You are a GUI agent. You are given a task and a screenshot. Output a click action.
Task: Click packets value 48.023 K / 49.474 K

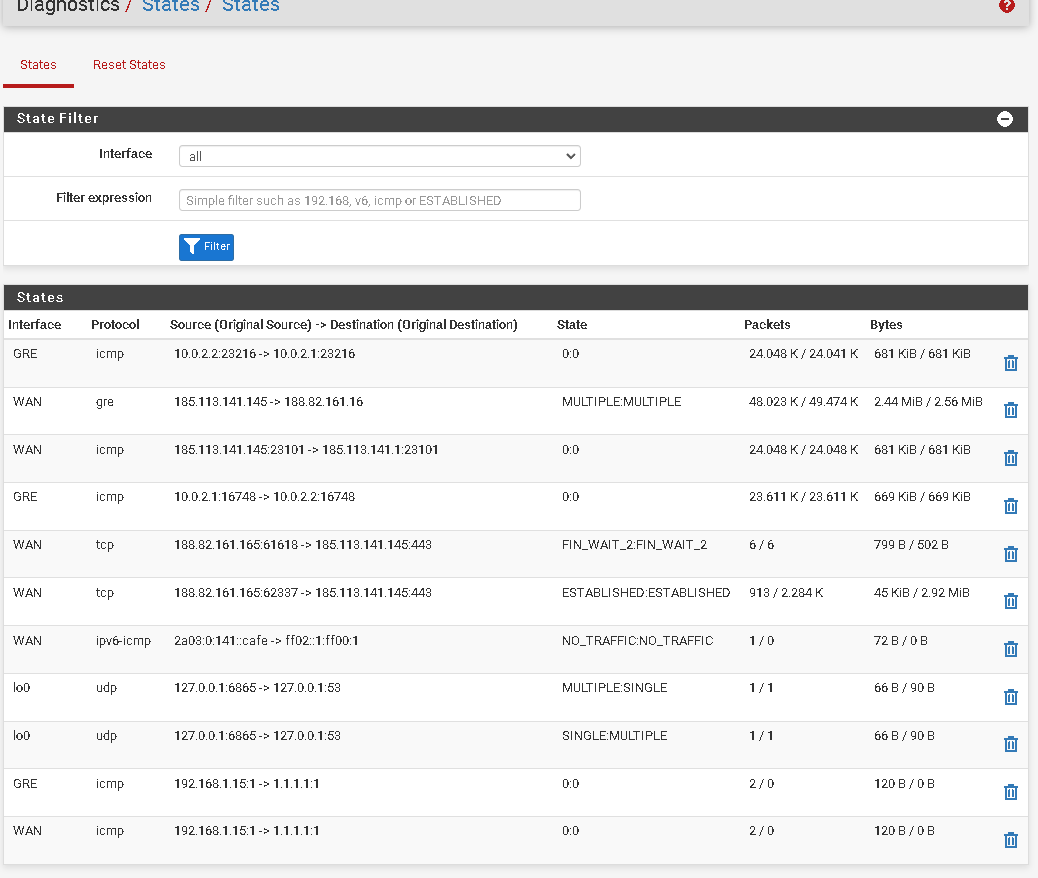click(804, 402)
